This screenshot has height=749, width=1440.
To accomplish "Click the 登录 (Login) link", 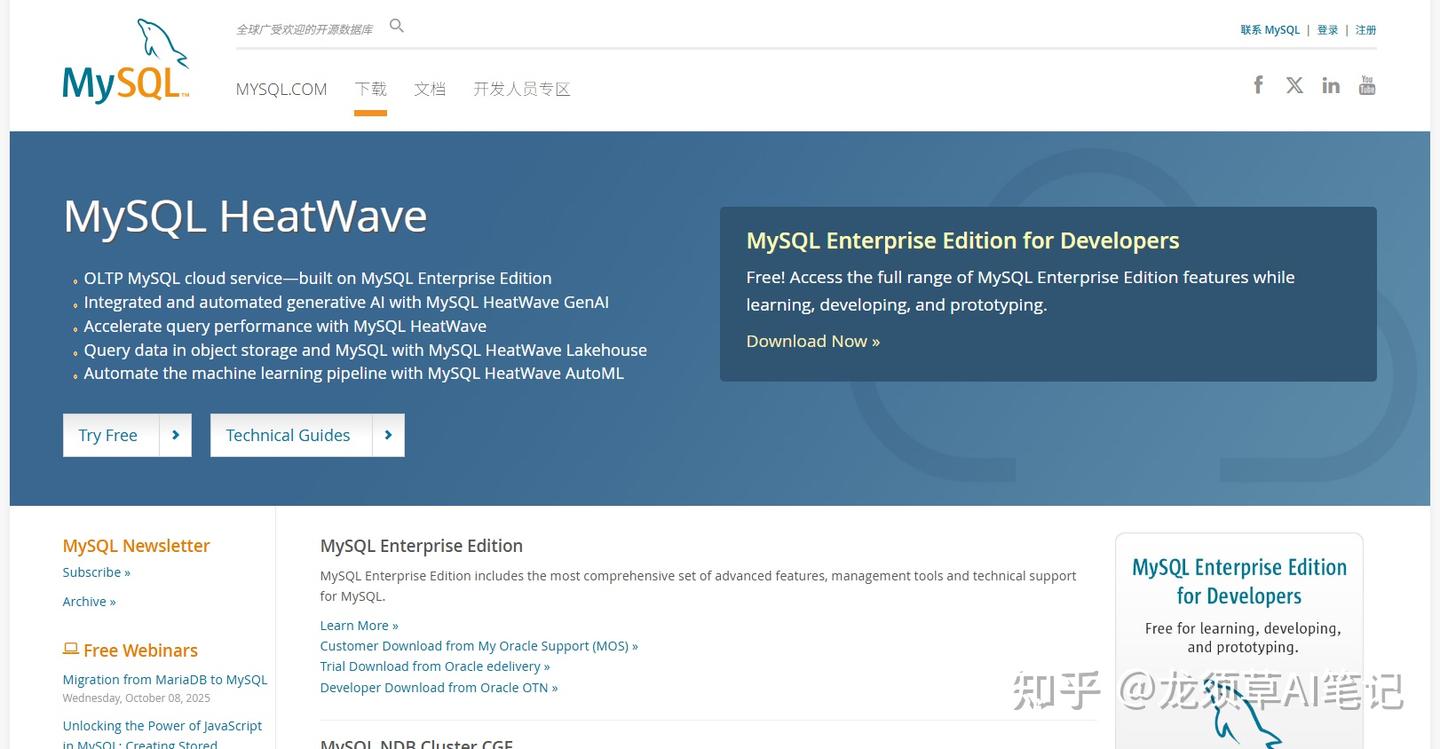I will tap(1328, 30).
